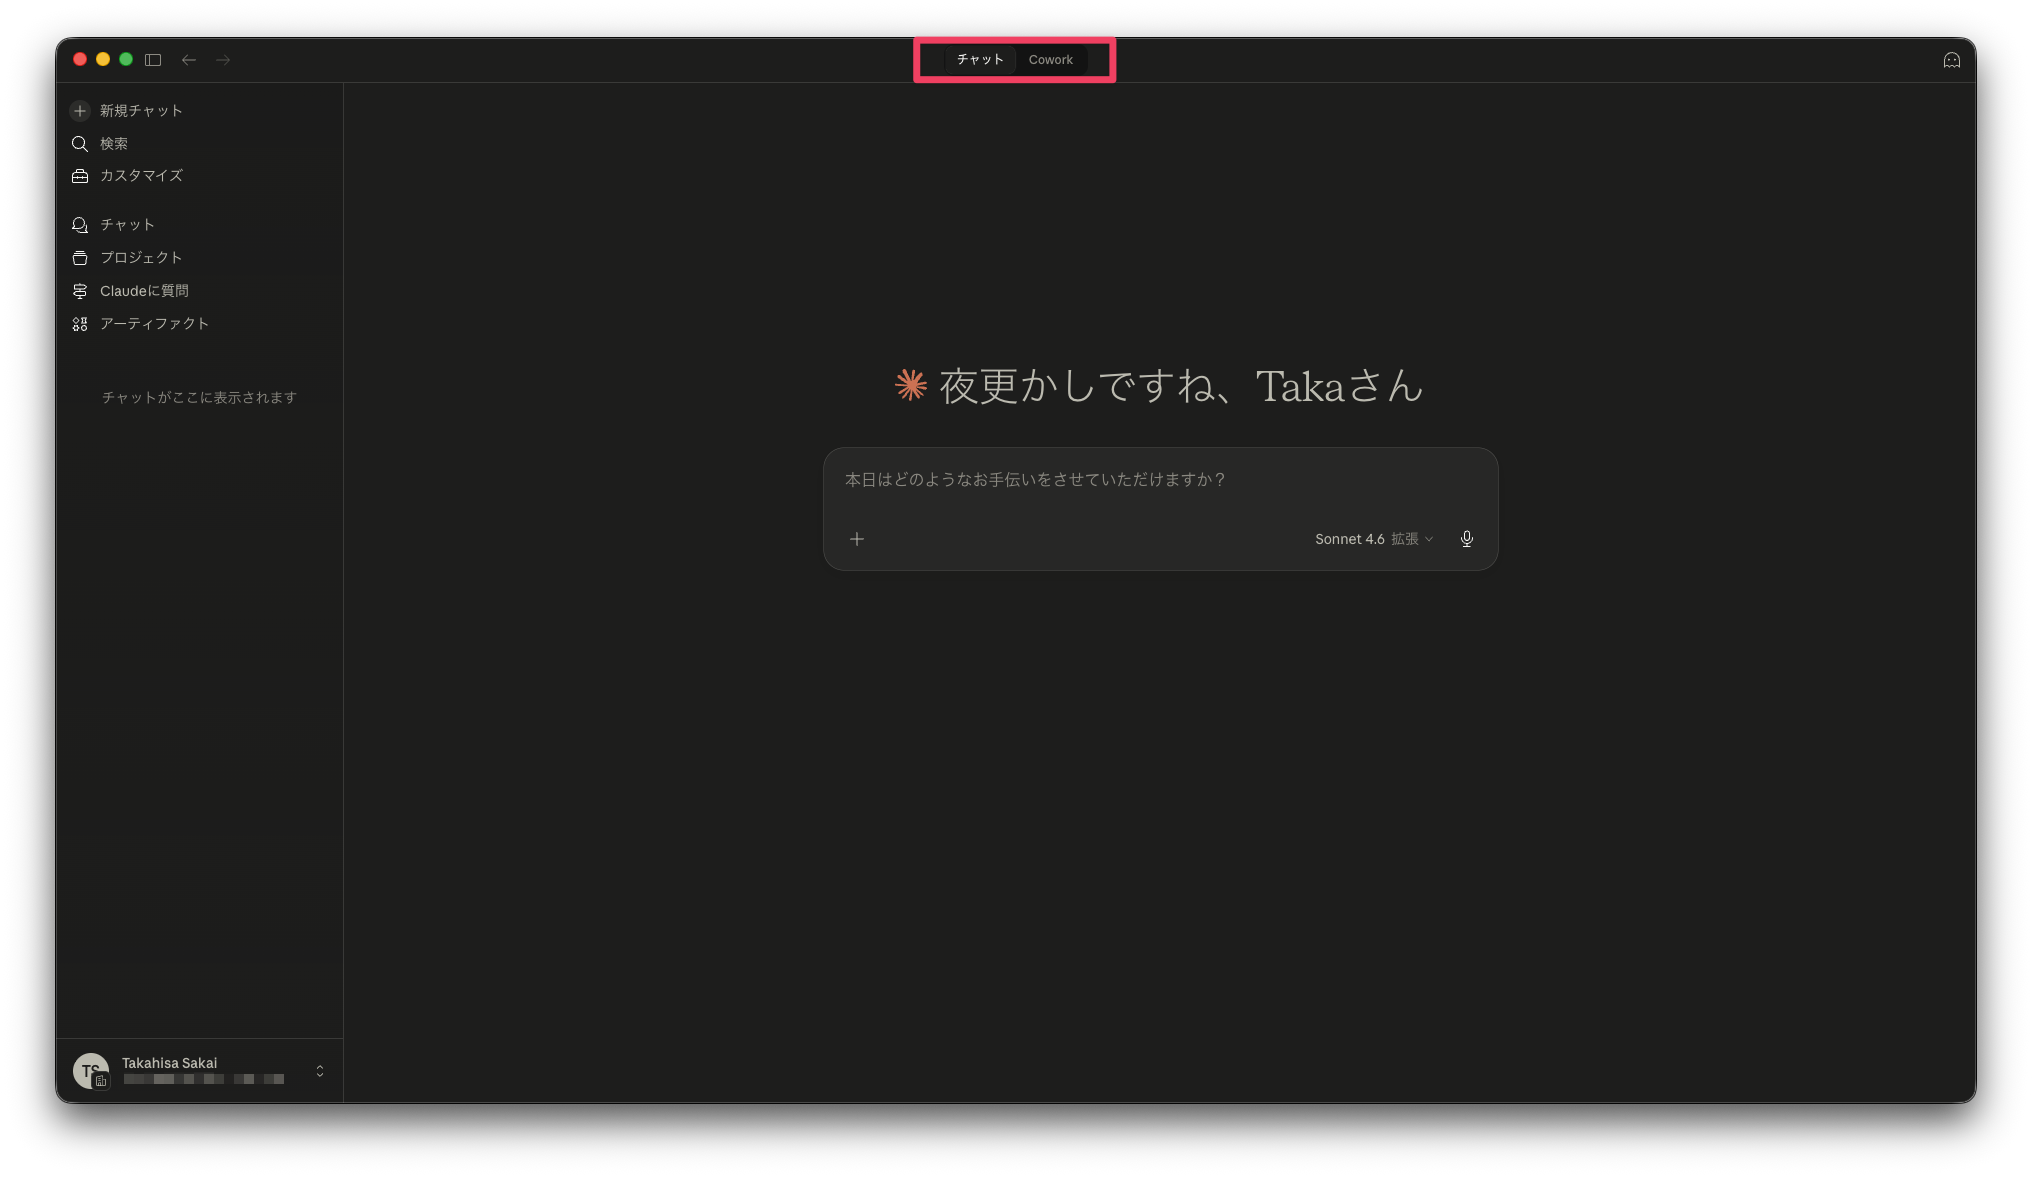Toggle the sidebar visibility
The height and width of the screenshot is (1177, 2032).
click(x=153, y=60)
